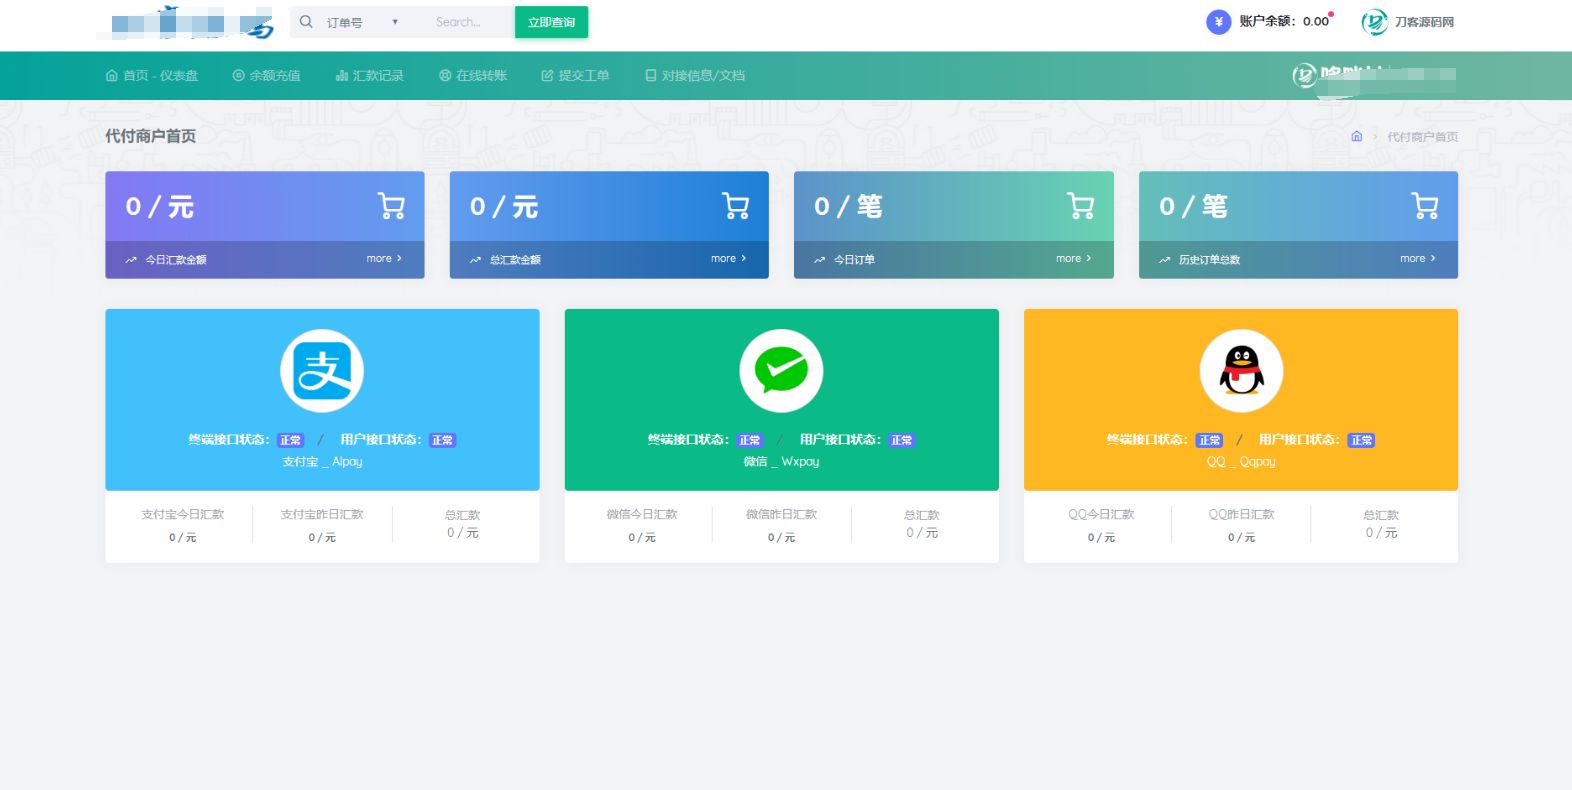Open the 对接信息/文档 menu item
Viewport: 1572px width, 790px height.
(694, 76)
